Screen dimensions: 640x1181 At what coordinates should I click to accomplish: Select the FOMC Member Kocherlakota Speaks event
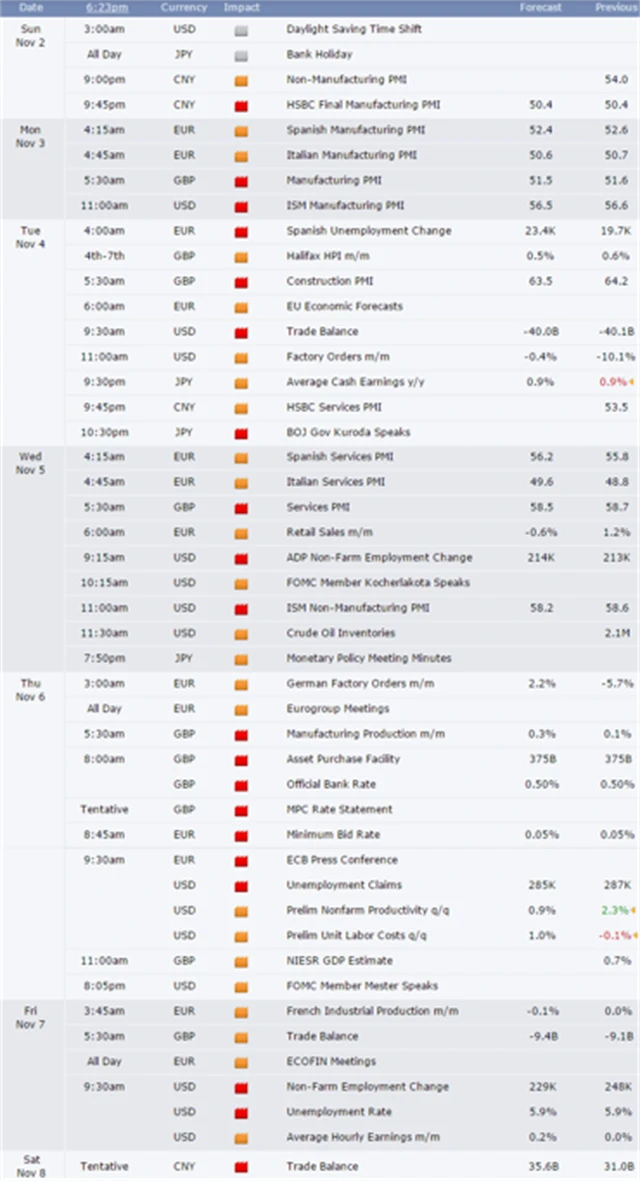[x=377, y=583]
